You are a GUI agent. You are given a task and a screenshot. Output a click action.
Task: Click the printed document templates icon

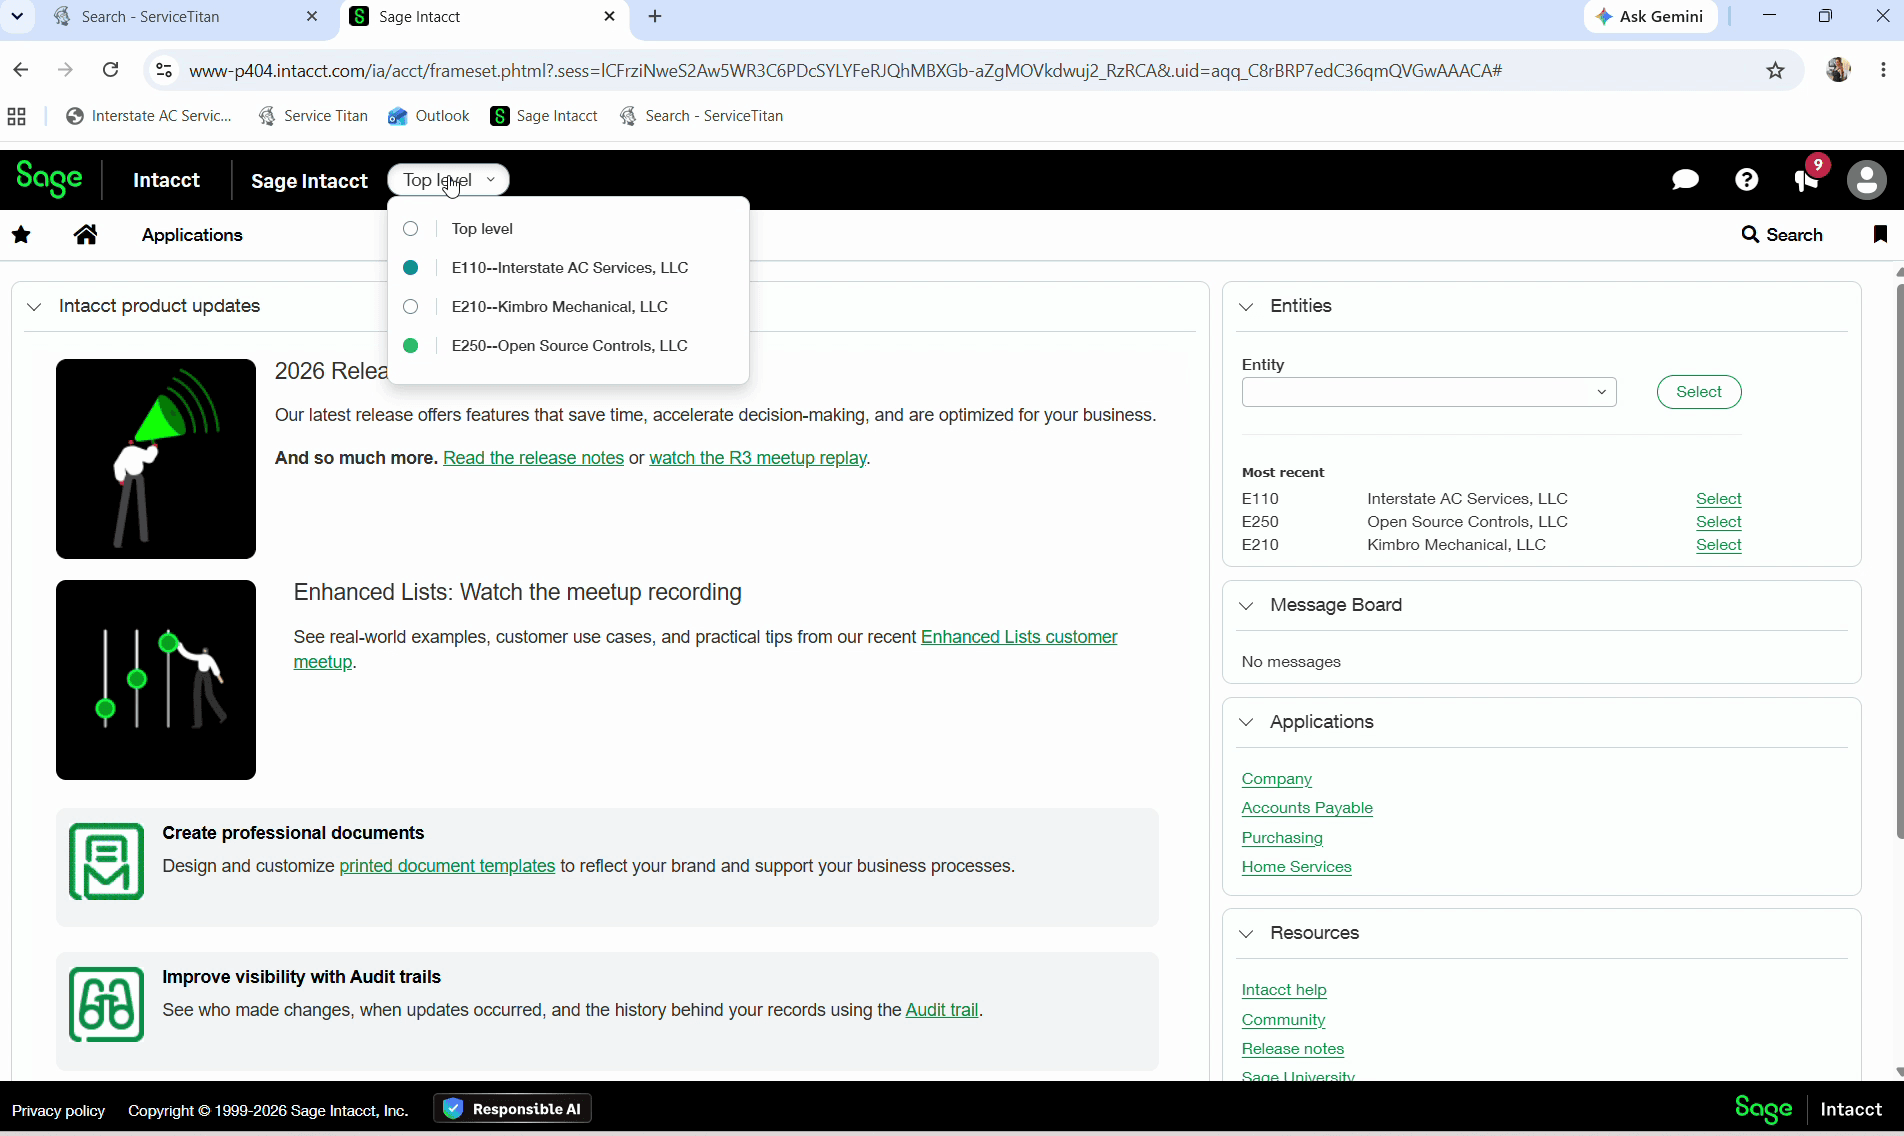(106, 862)
